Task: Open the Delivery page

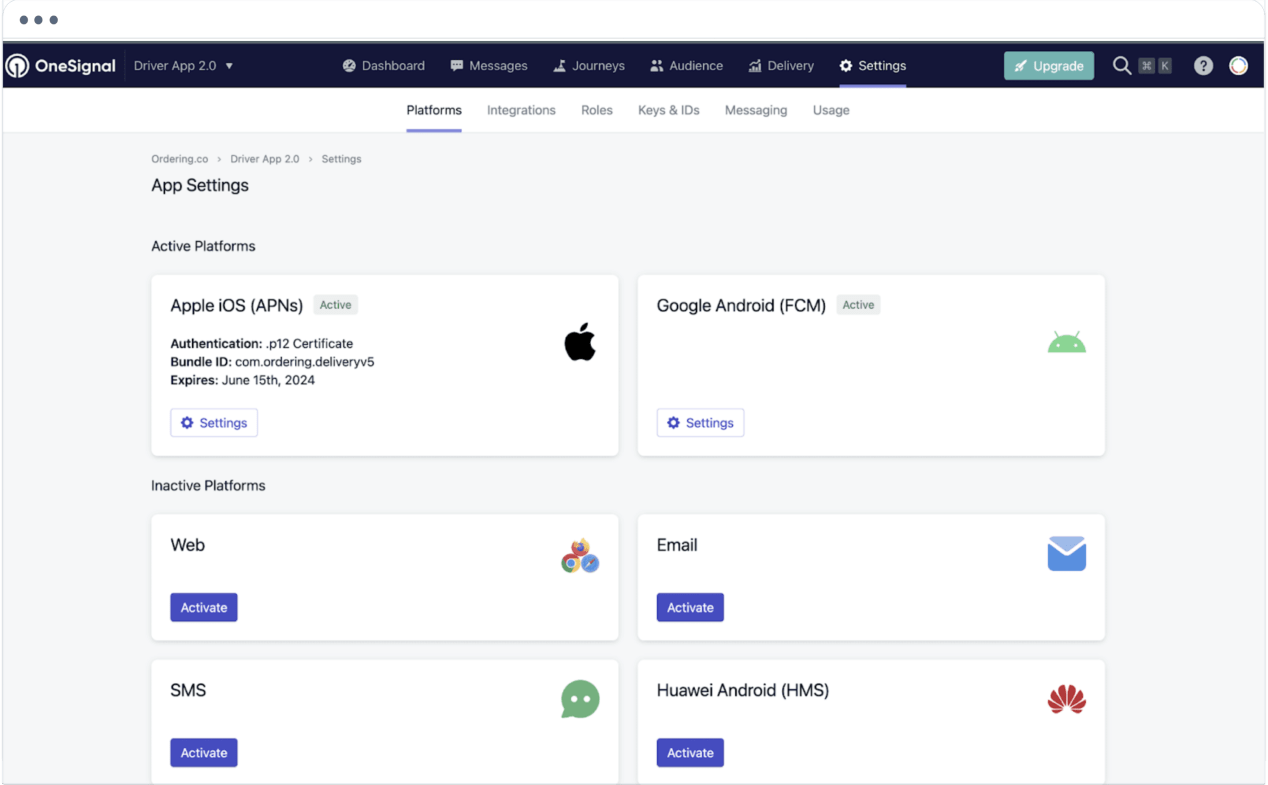Action: coord(780,66)
